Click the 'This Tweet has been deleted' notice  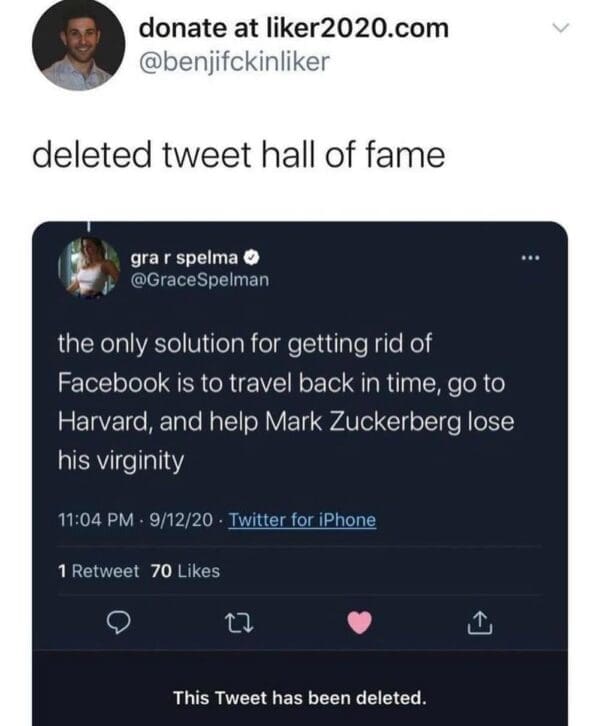coord(299,697)
